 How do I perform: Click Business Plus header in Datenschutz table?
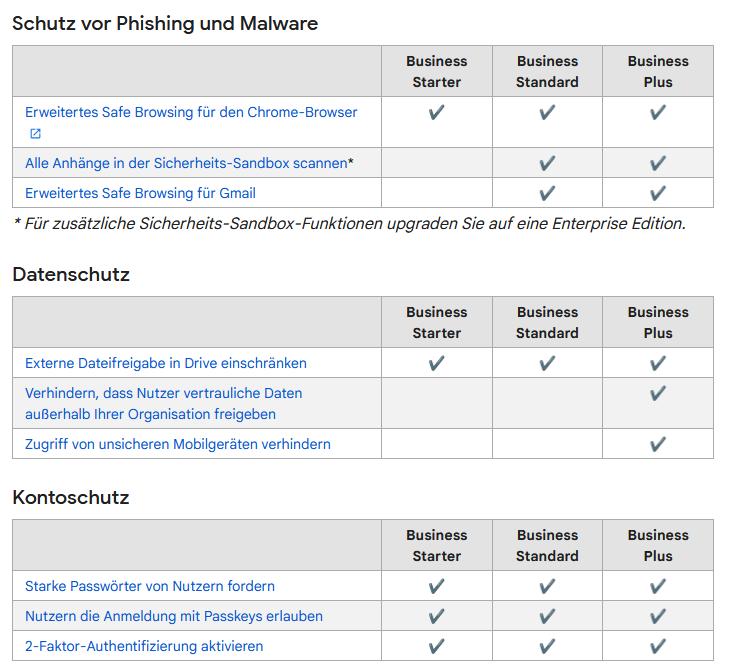coord(658,323)
